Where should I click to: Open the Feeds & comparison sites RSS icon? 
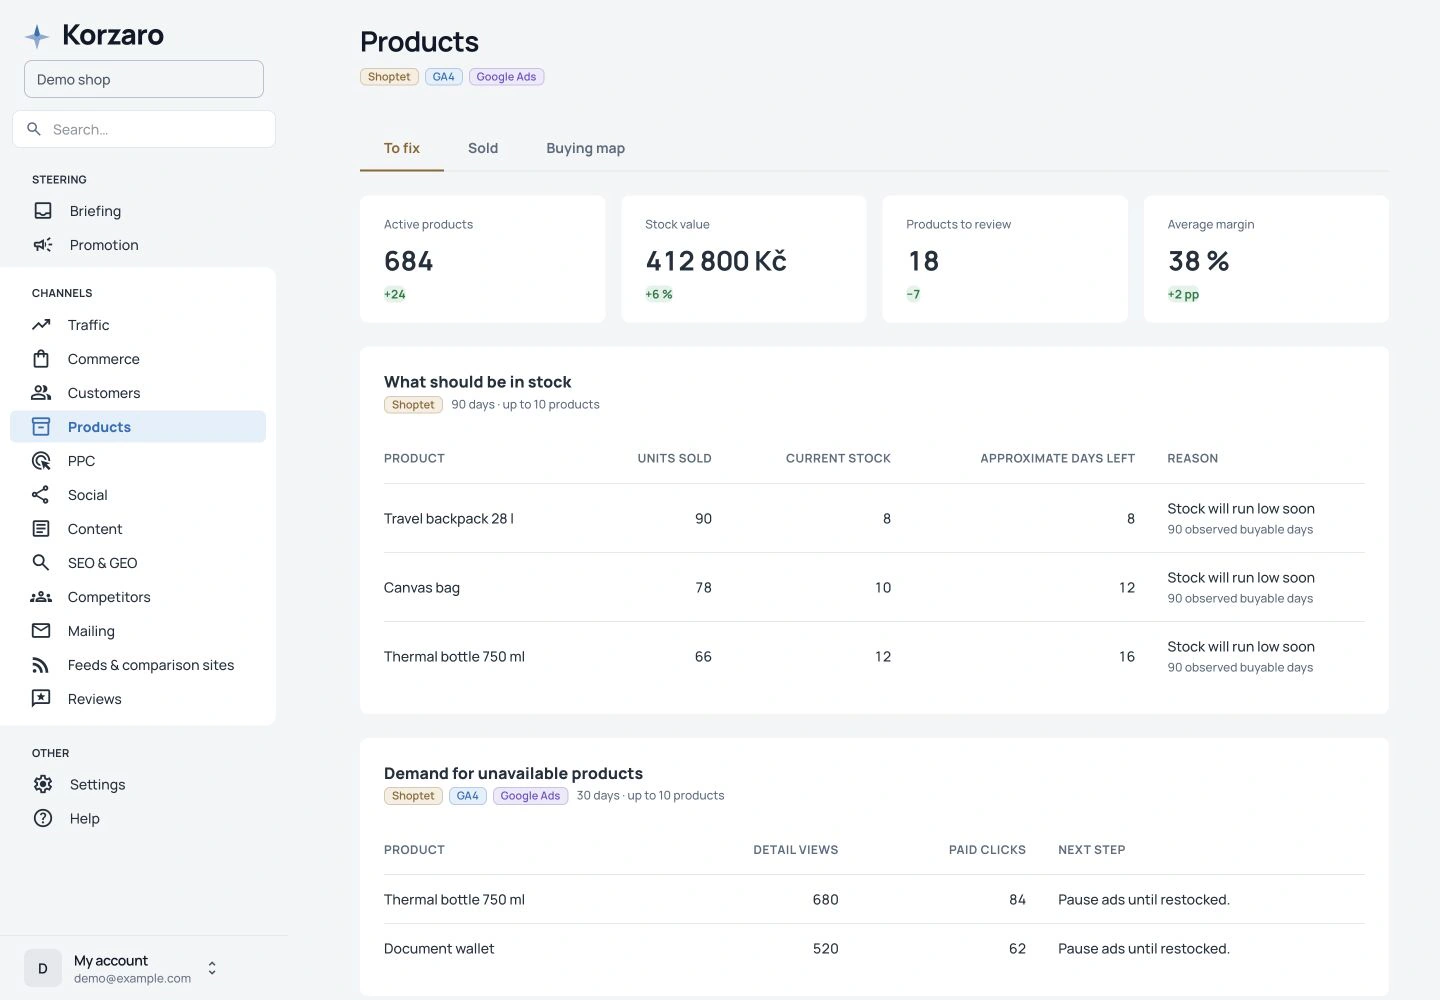pyautogui.click(x=41, y=665)
